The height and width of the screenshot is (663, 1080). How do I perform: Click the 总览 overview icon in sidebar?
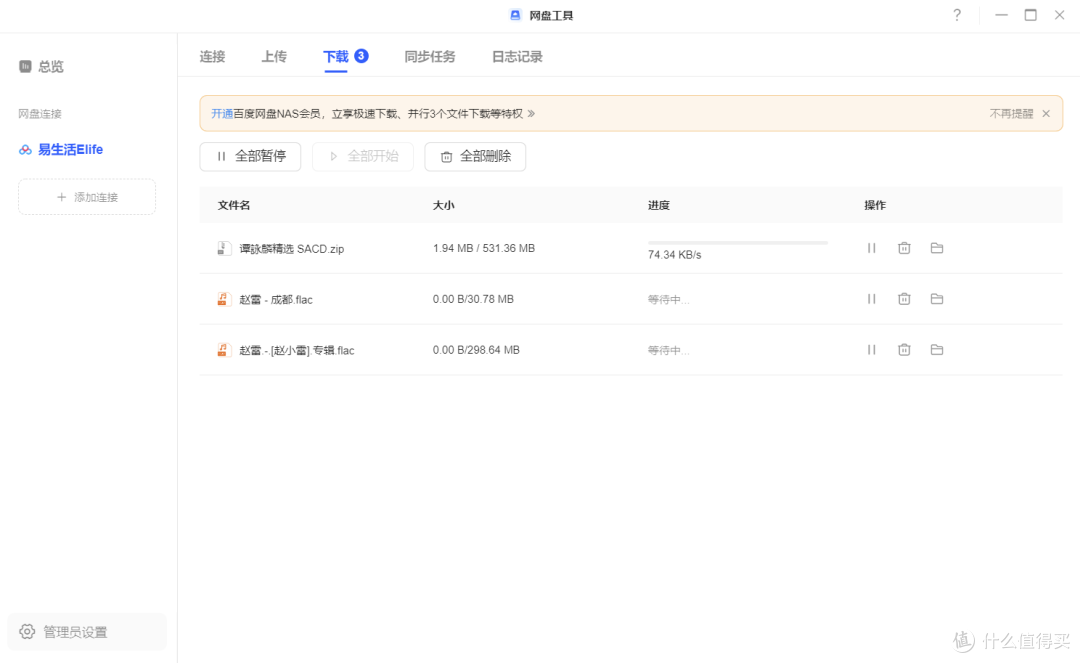(25, 66)
